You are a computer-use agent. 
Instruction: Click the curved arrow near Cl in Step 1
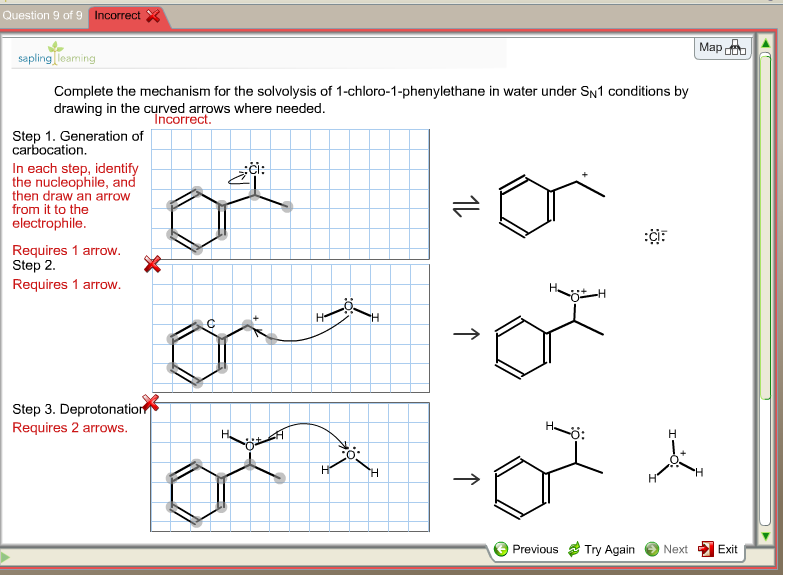(237, 177)
